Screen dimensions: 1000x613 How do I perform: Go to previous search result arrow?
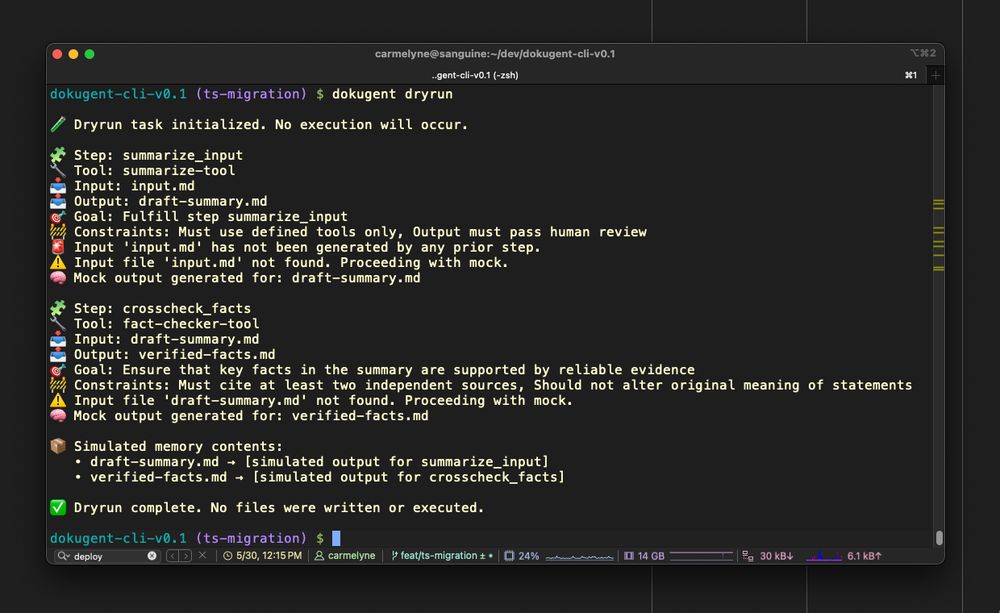click(x=172, y=556)
